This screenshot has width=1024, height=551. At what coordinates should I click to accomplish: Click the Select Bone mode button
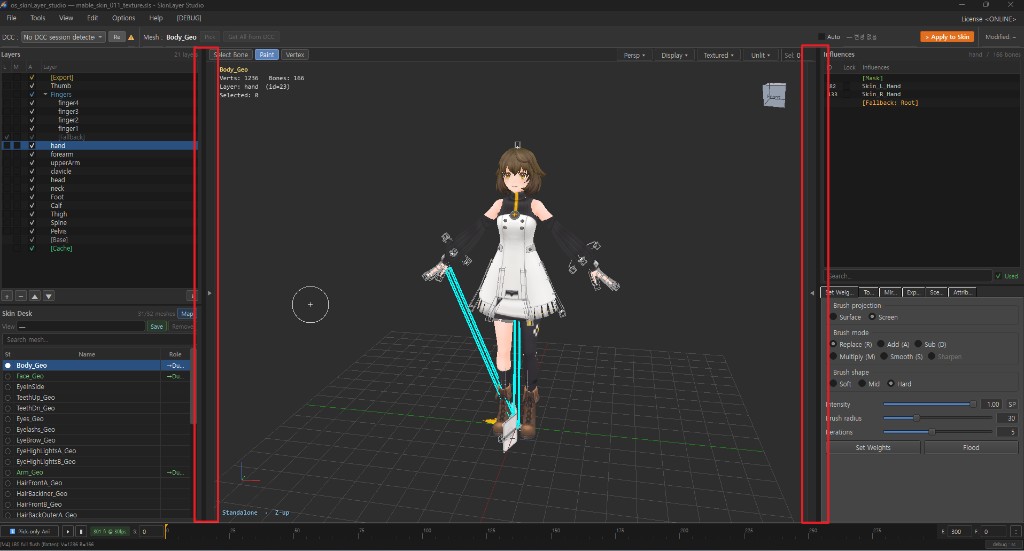click(x=231, y=55)
